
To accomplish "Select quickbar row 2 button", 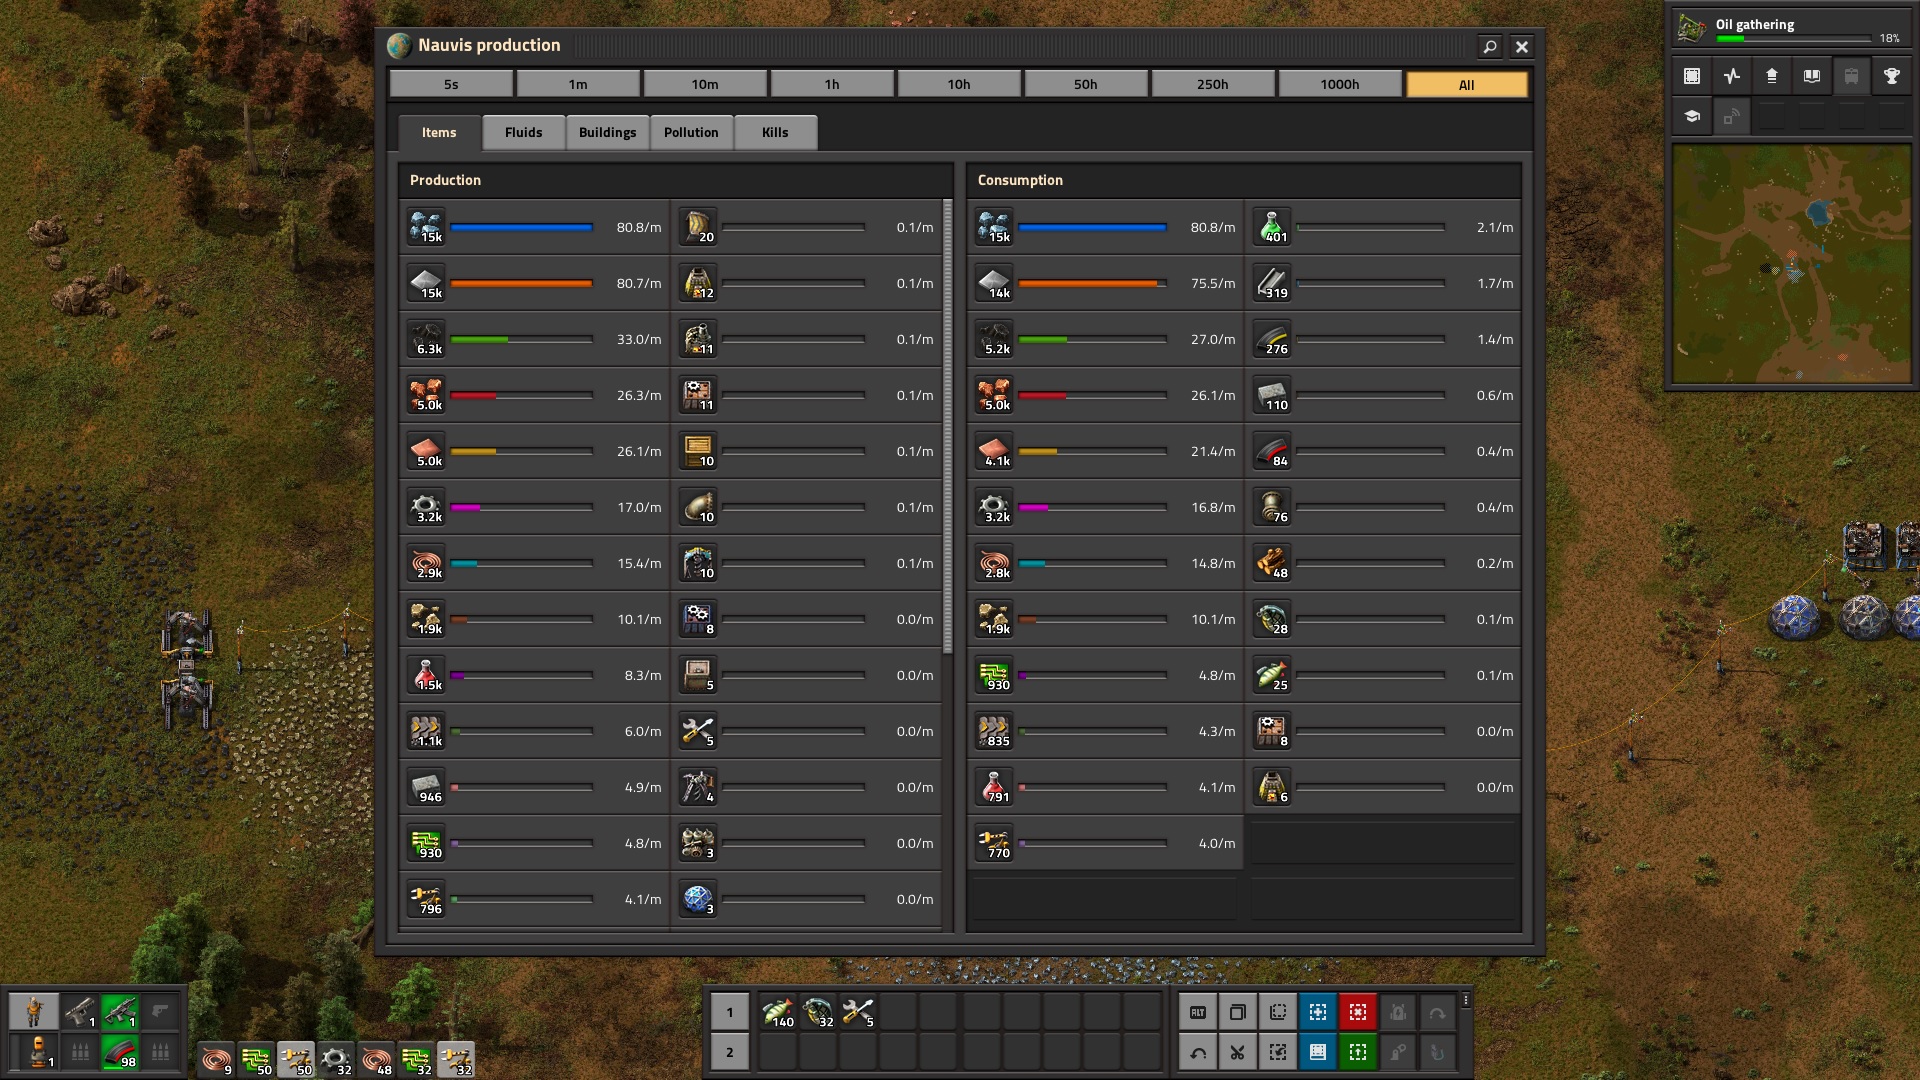I will tap(730, 1052).
